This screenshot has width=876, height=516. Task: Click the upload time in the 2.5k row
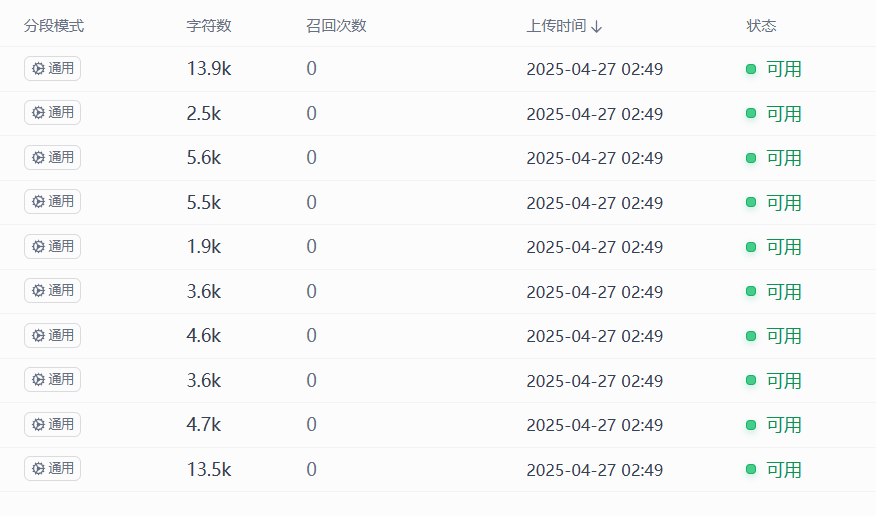click(x=594, y=114)
